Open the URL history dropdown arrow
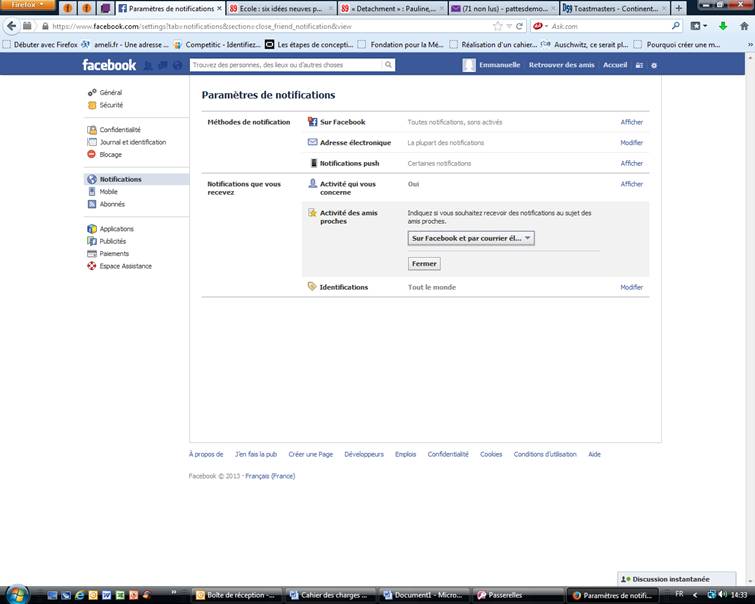 pyautogui.click(x=509, y=26)
